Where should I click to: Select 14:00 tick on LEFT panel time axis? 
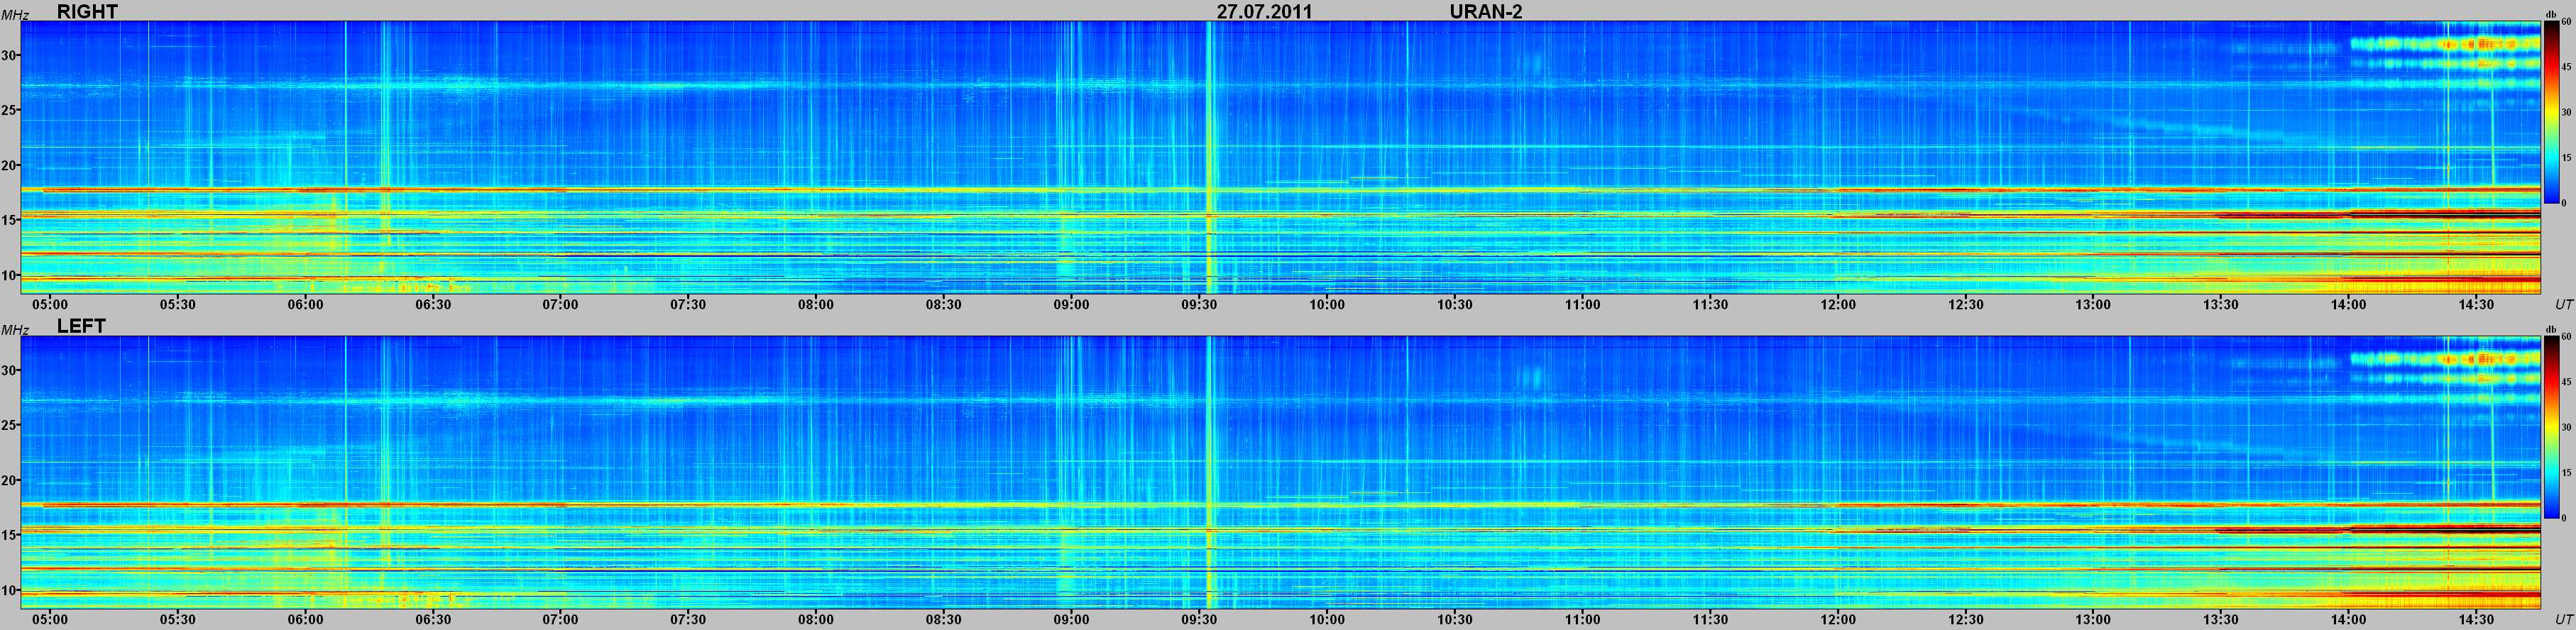2348,619
